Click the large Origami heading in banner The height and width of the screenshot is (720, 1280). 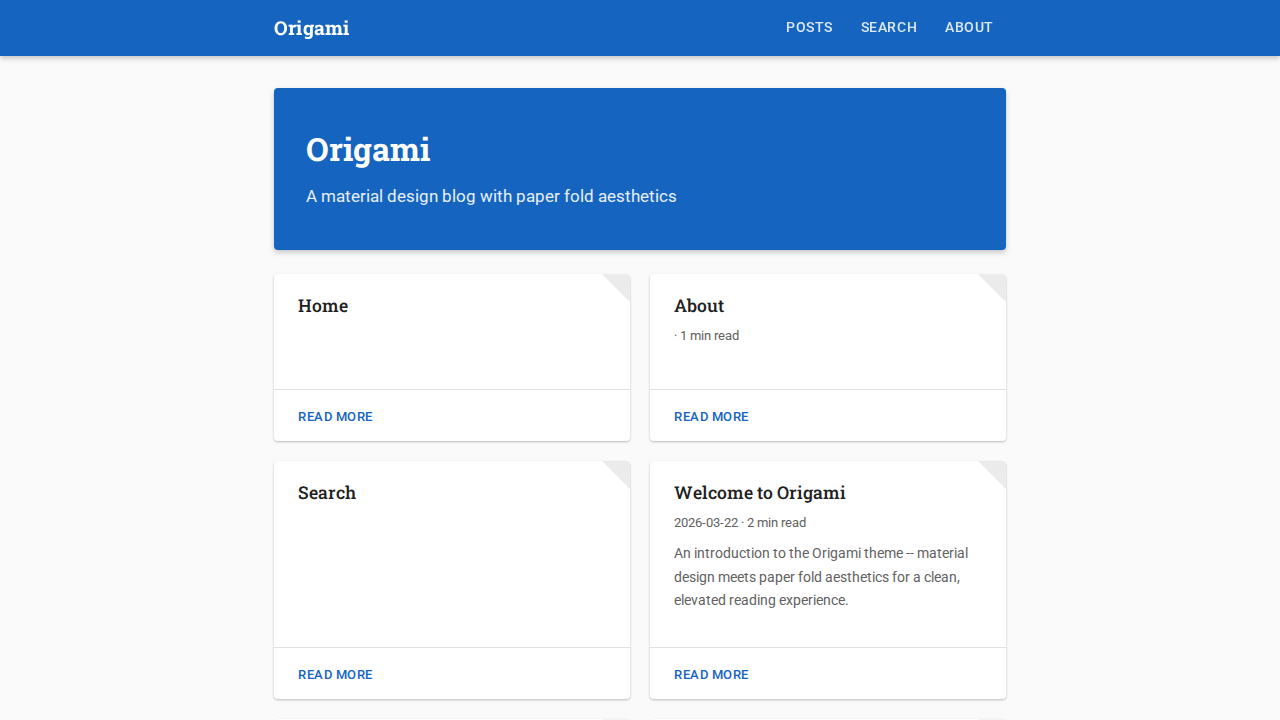pos(368,150)
